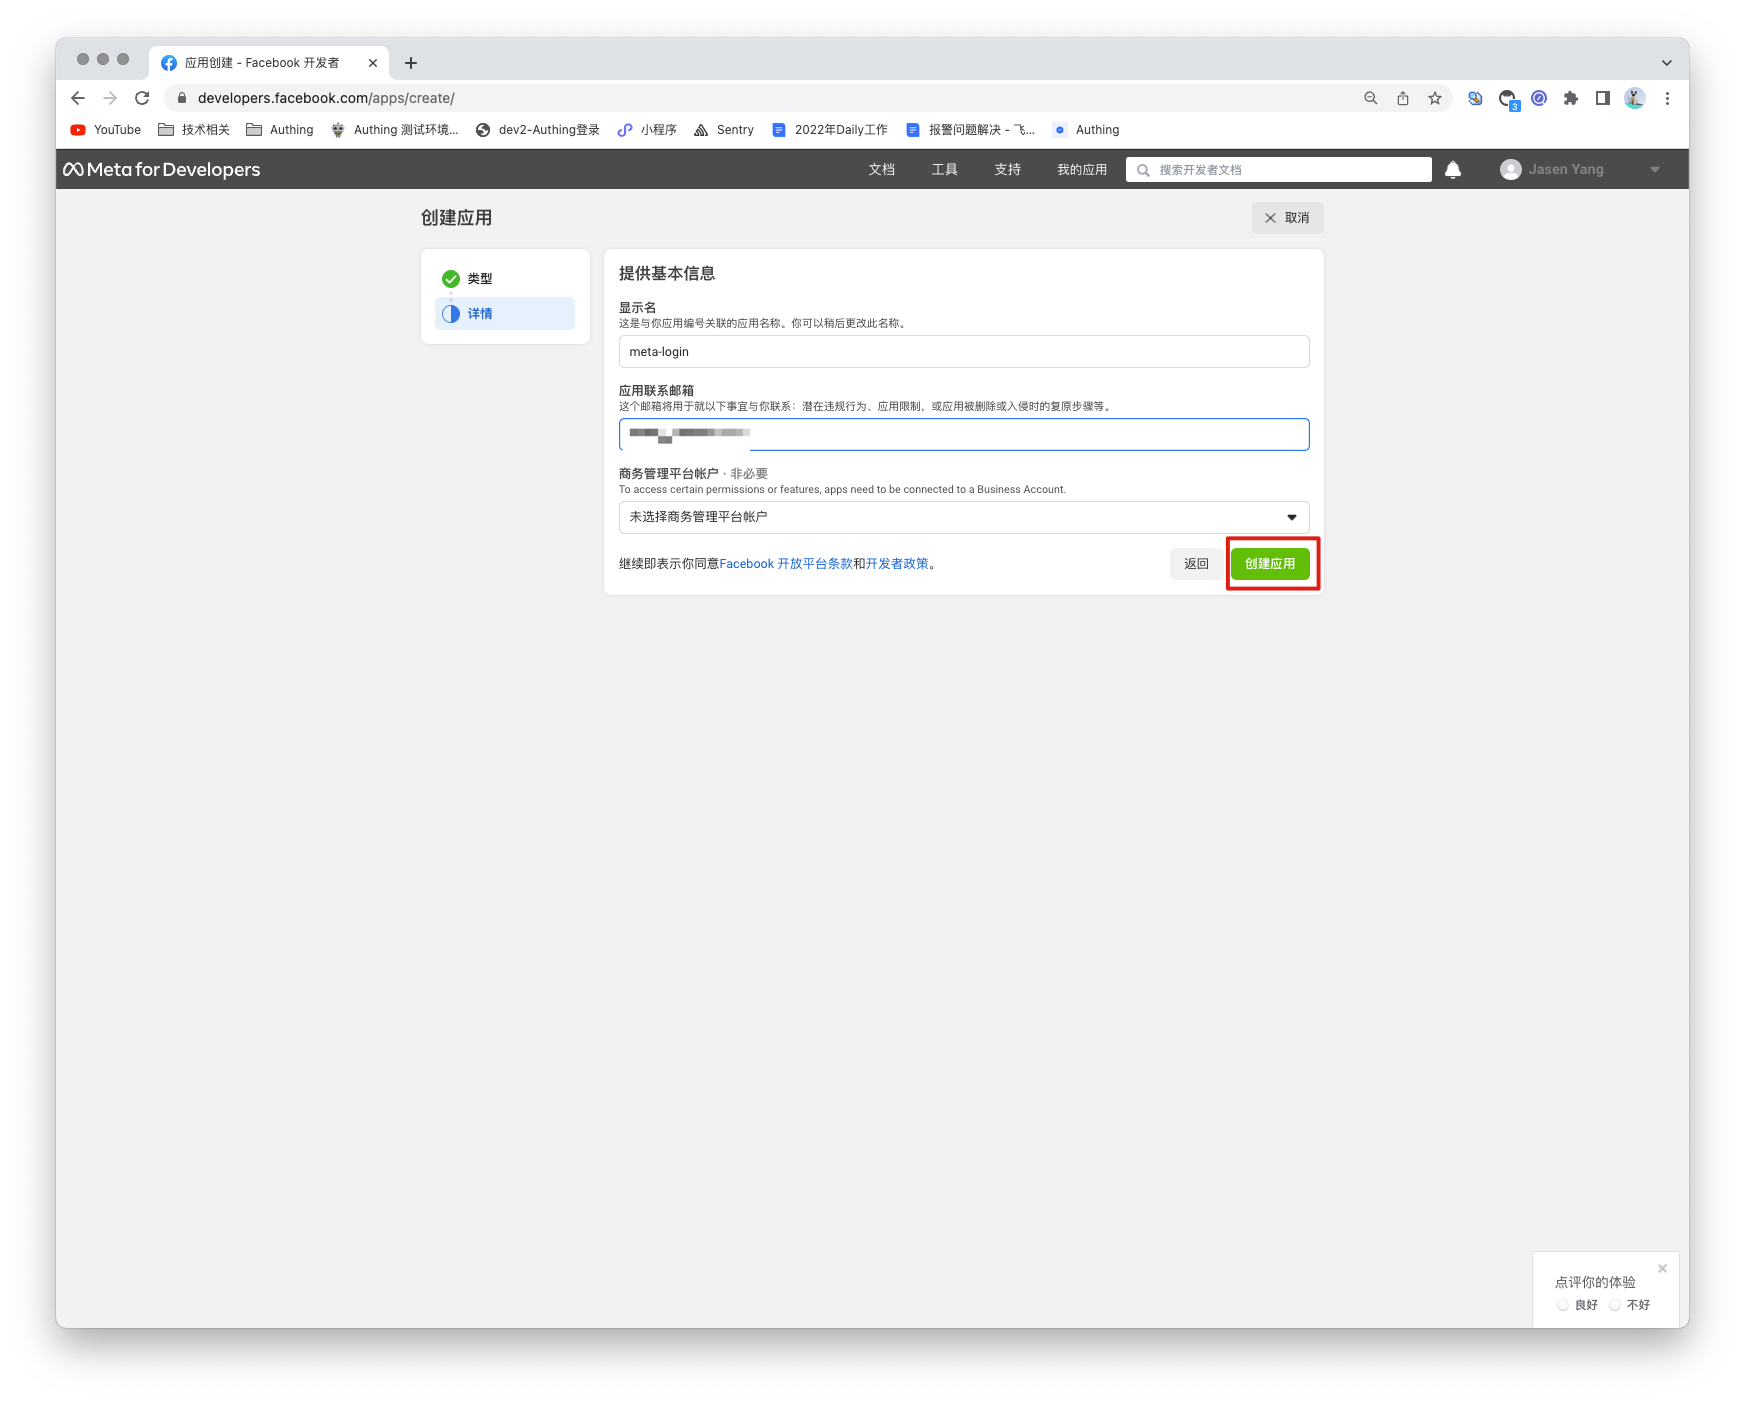1745x1402 pixels.
Task: Open the side panel icon in Chrome toolbar
Action: point(1602,98)
